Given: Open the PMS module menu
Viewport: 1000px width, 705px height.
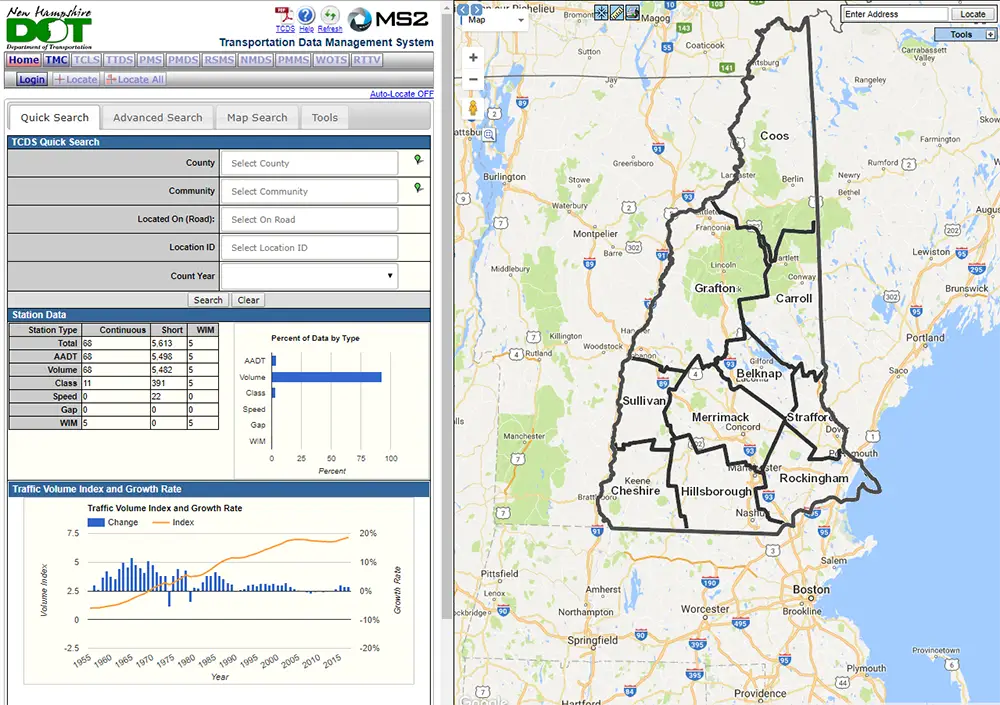Looking at the screenshot, I should click(150, 60).
